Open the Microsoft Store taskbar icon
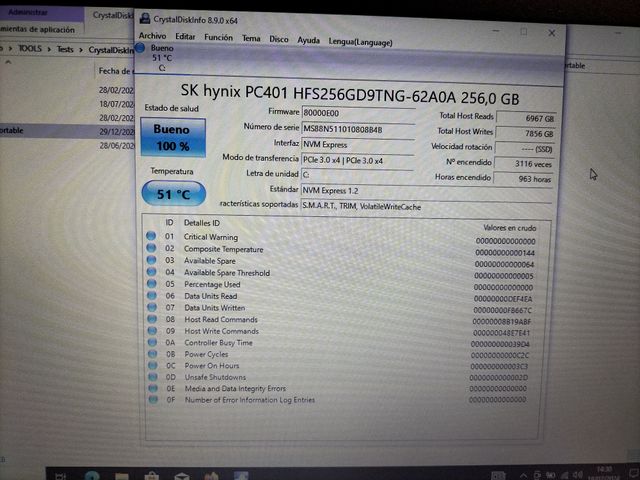Viewport: 640px width, 480px height. click(151, 476)
